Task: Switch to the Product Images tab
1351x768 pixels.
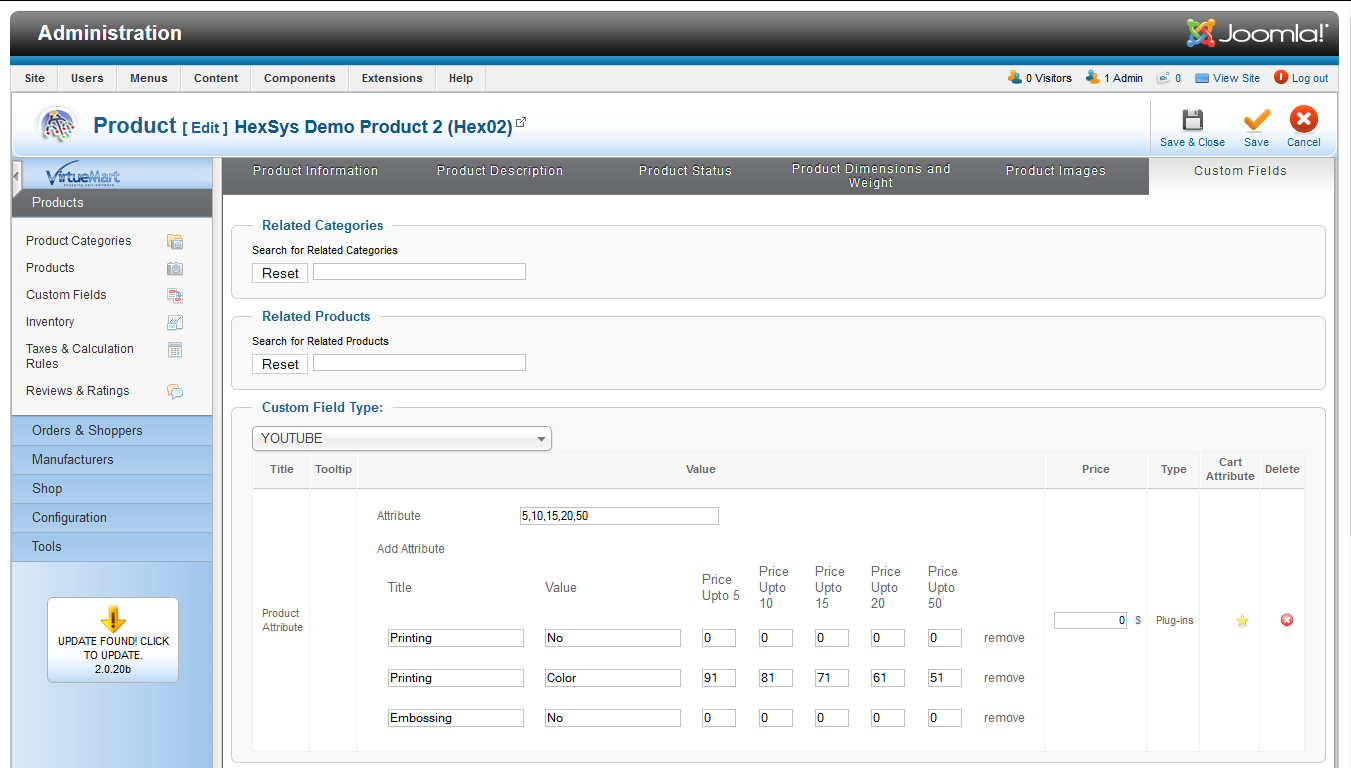Action: [1055, 171]
